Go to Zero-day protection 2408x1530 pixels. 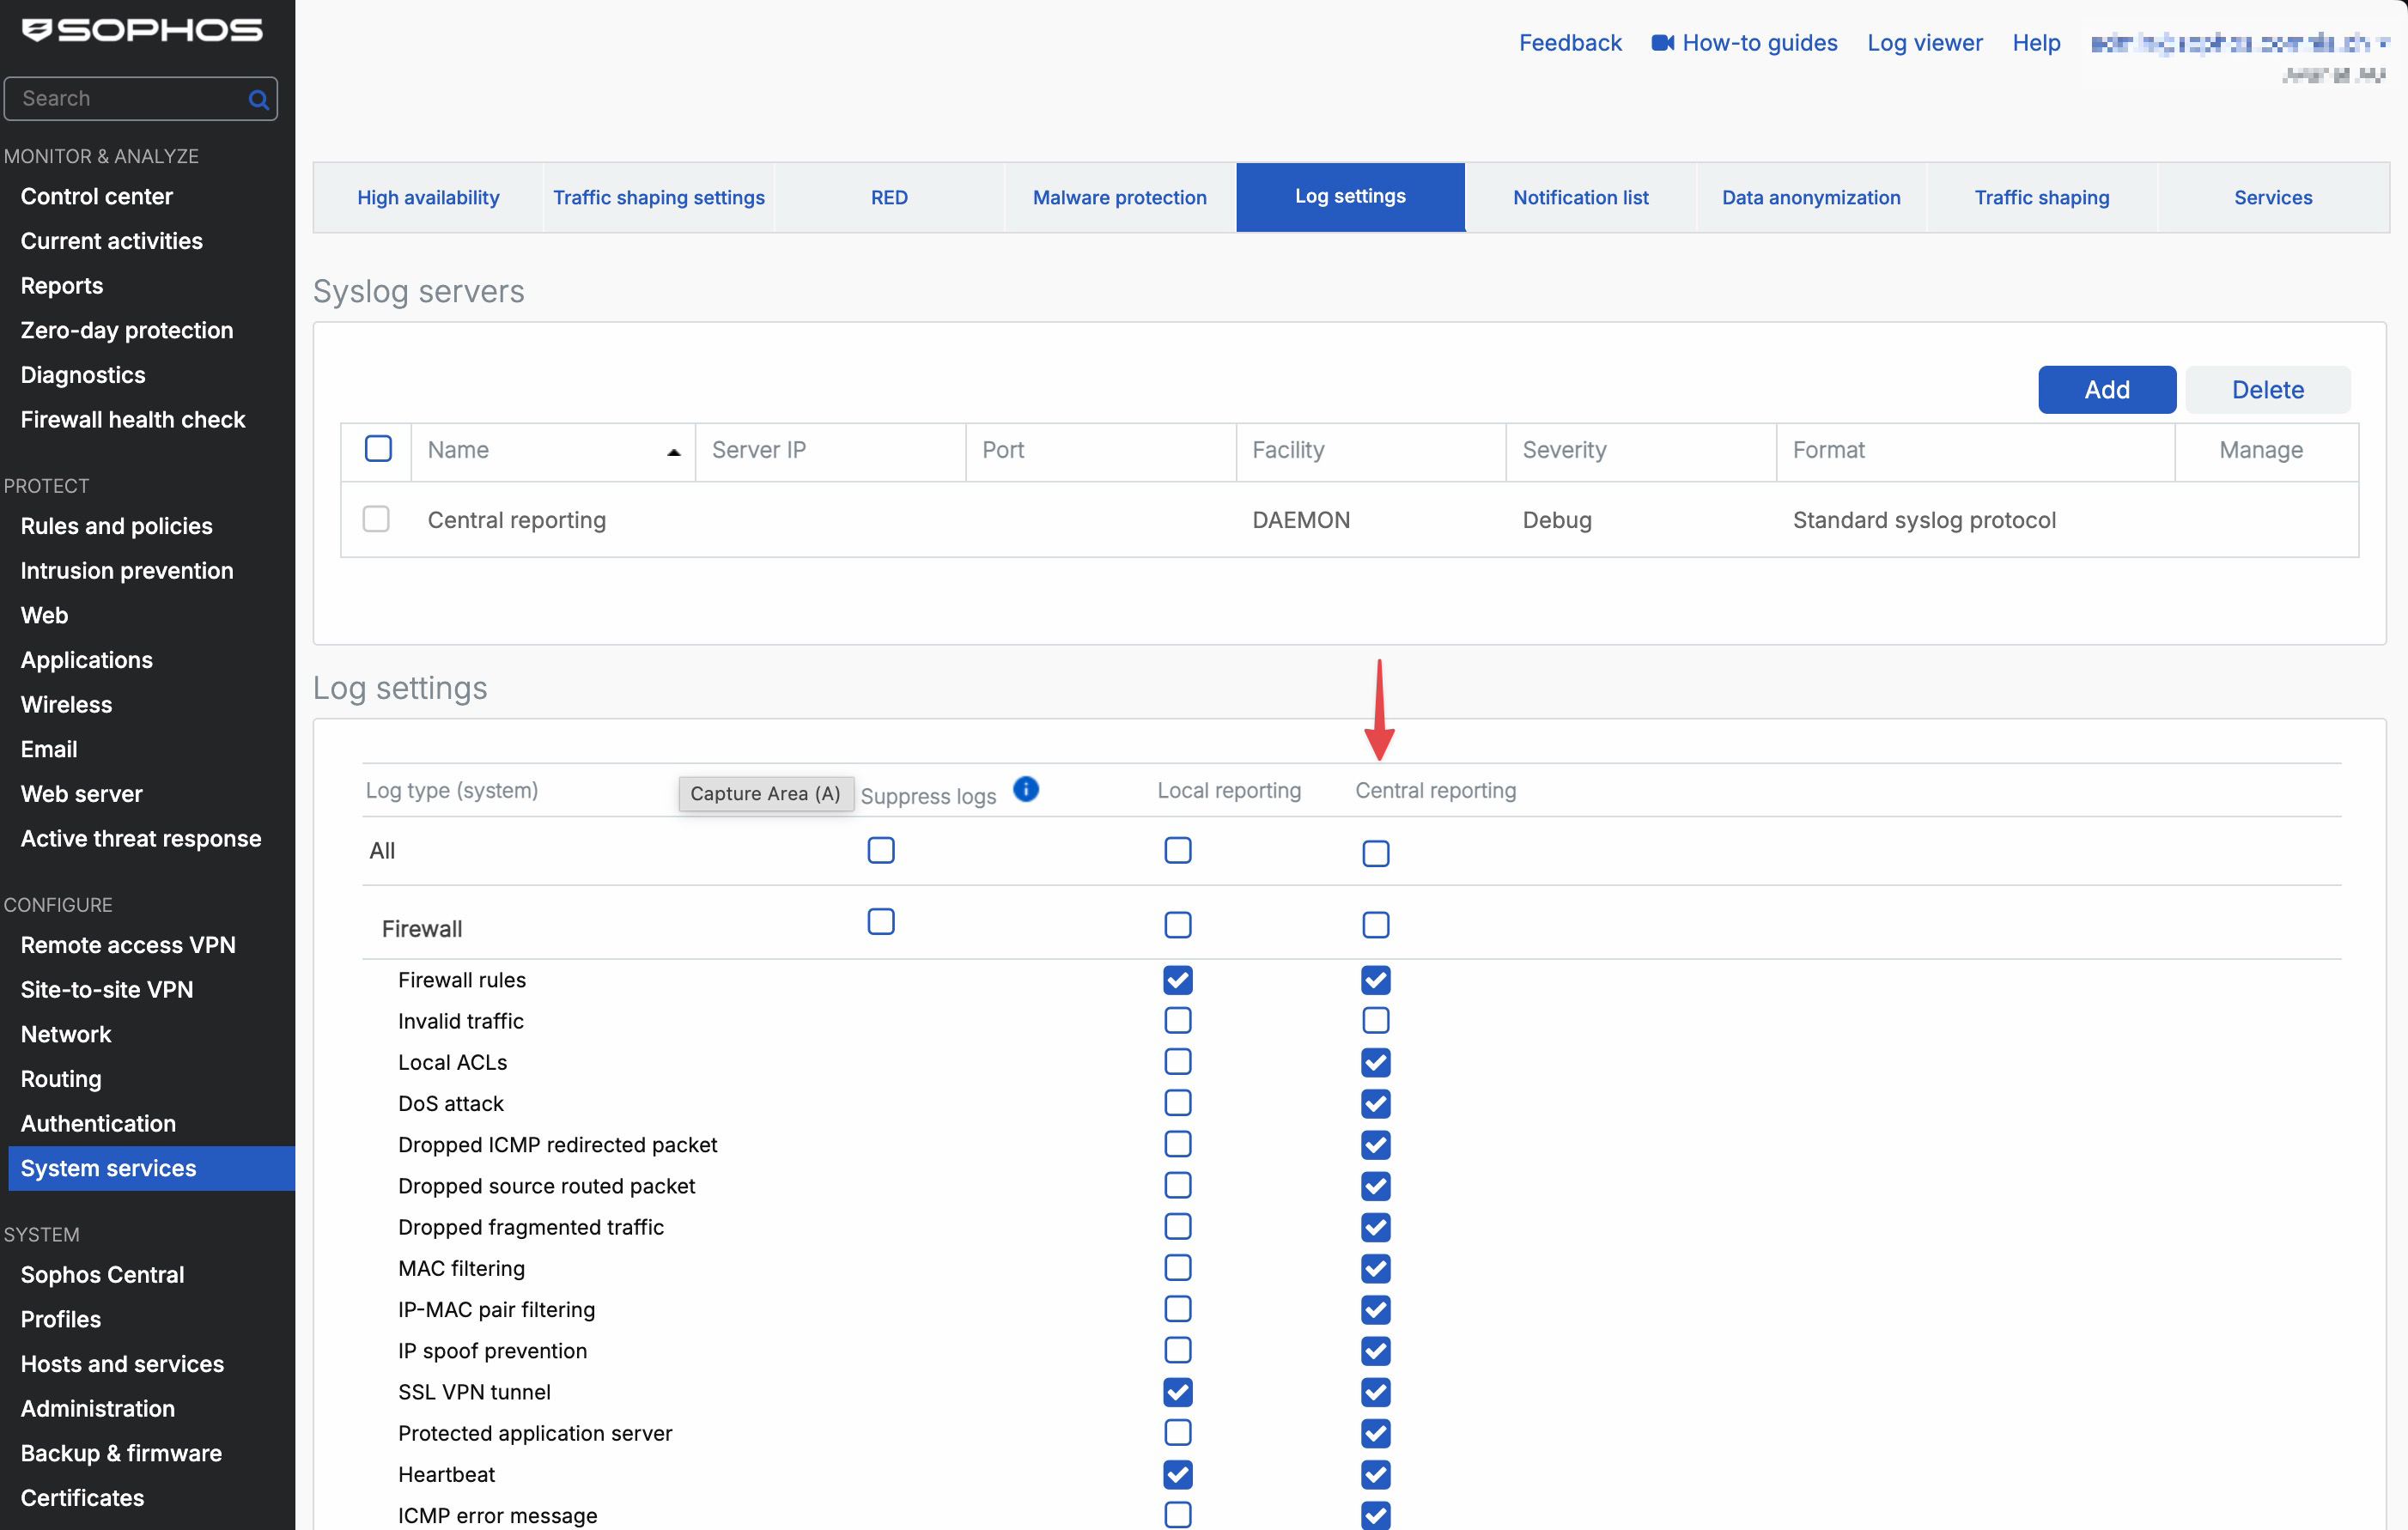click(127, 330)
